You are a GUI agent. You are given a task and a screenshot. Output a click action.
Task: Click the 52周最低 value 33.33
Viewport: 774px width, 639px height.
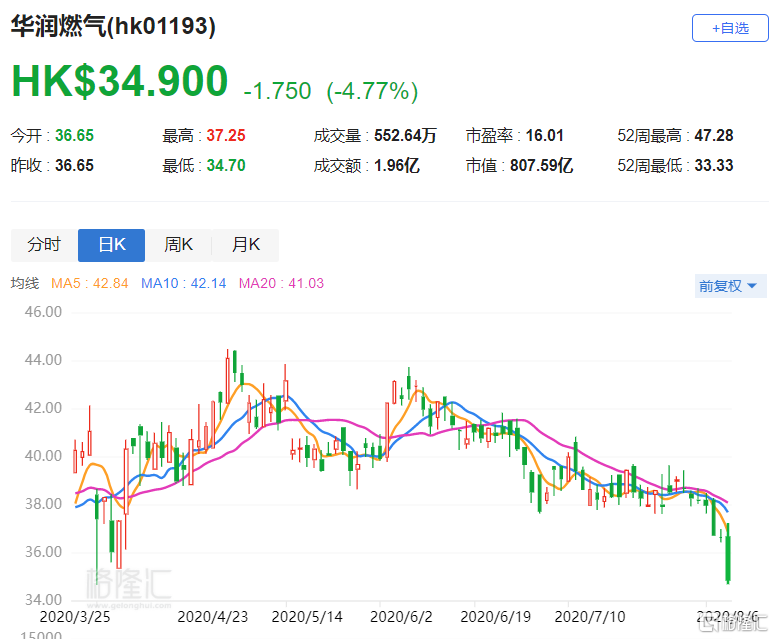pos(714,165)
